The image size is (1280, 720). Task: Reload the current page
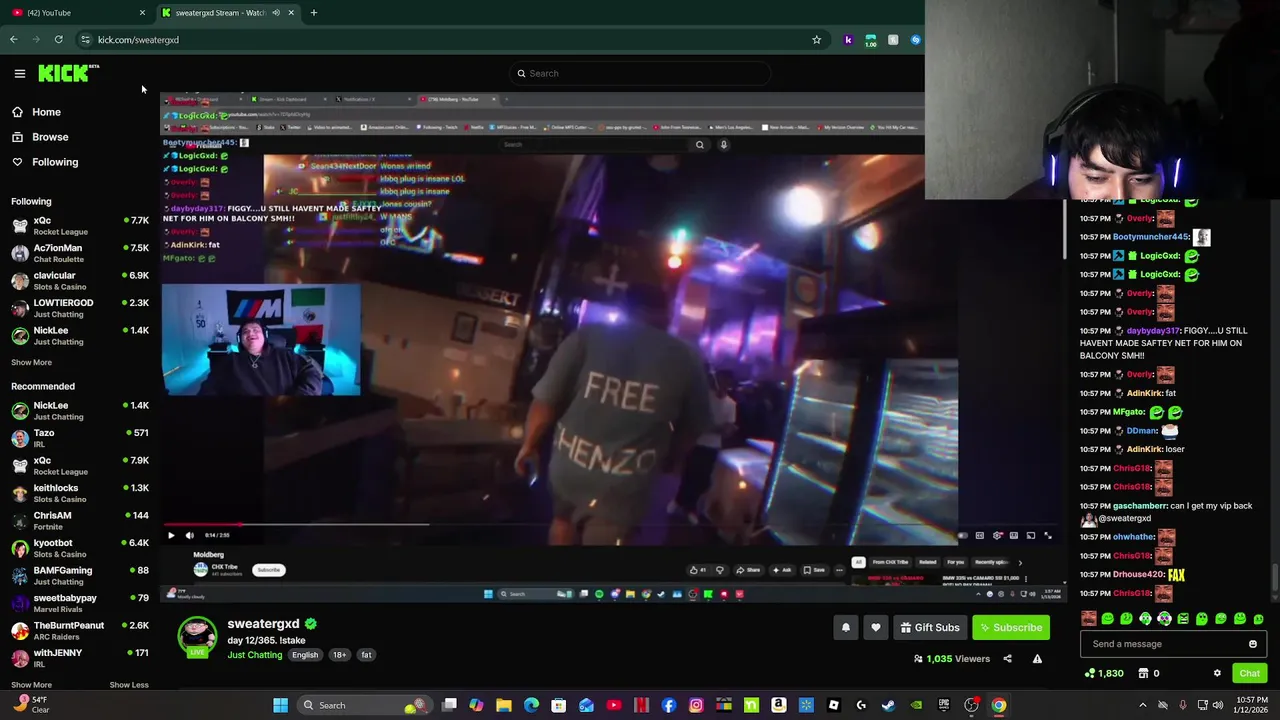(59, 40)
